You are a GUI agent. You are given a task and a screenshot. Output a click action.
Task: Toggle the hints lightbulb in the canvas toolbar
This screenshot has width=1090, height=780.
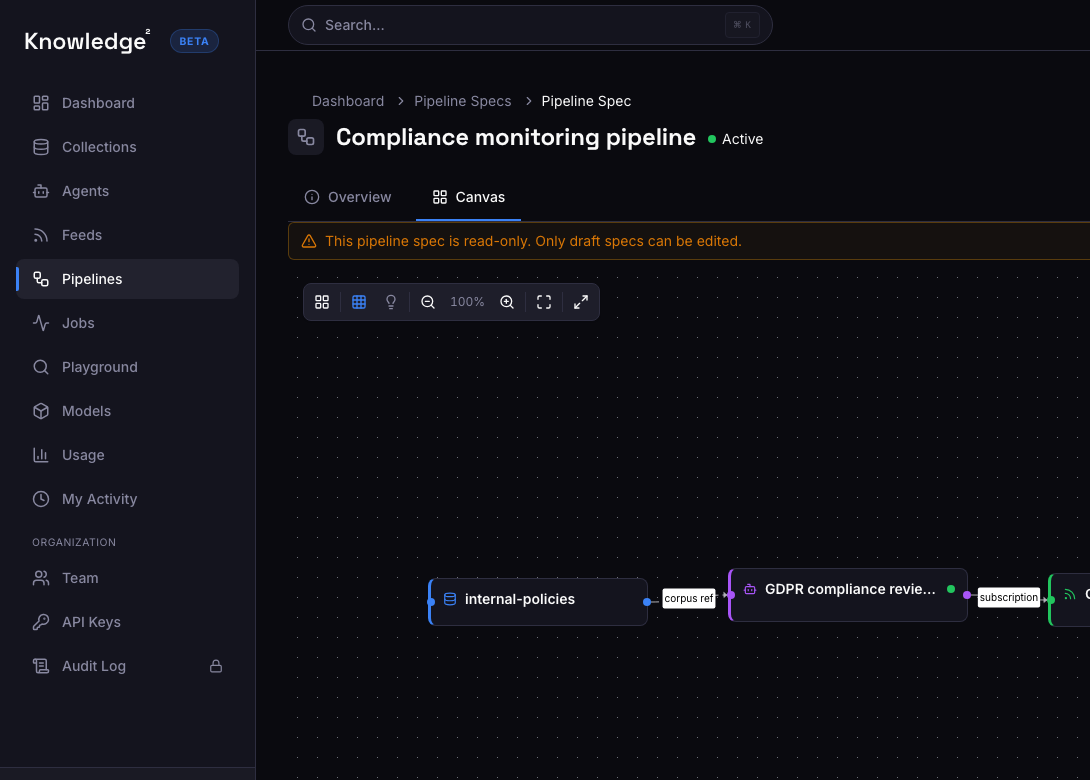point(390,301)
